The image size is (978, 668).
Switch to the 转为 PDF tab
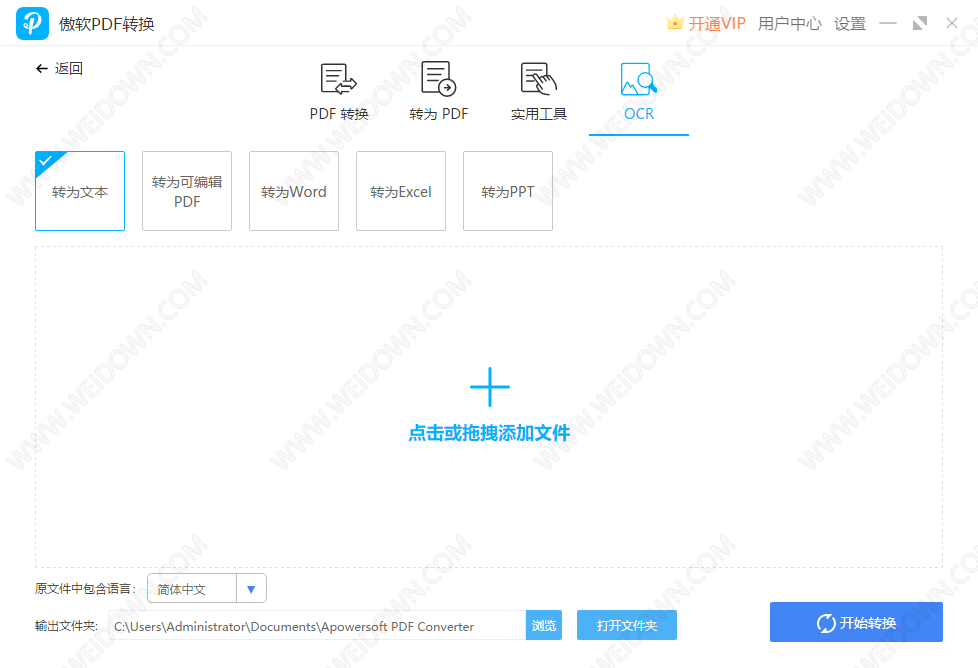coord(438,92)
